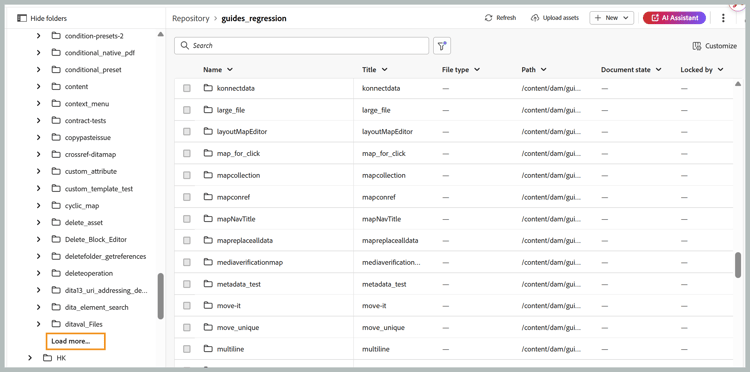The width and height of the screenshot is (750, 372).
Task: Check the move_unique row checkbox
Action: (x=187, y=328)
